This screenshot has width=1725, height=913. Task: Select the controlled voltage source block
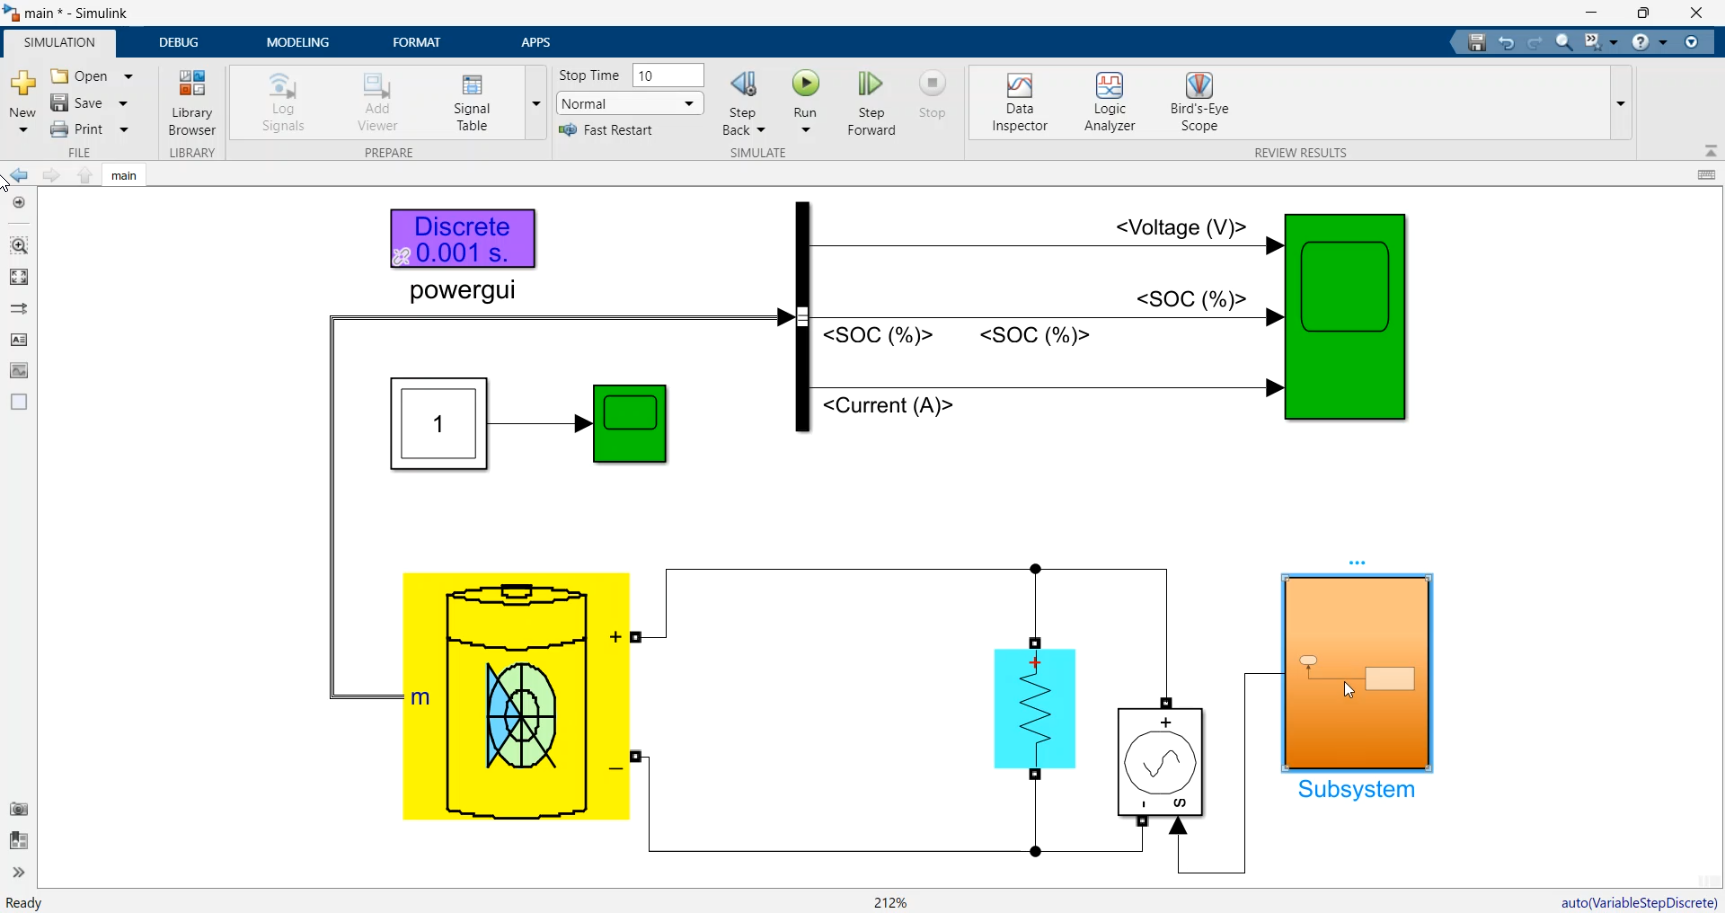[x=1160, y=762]
